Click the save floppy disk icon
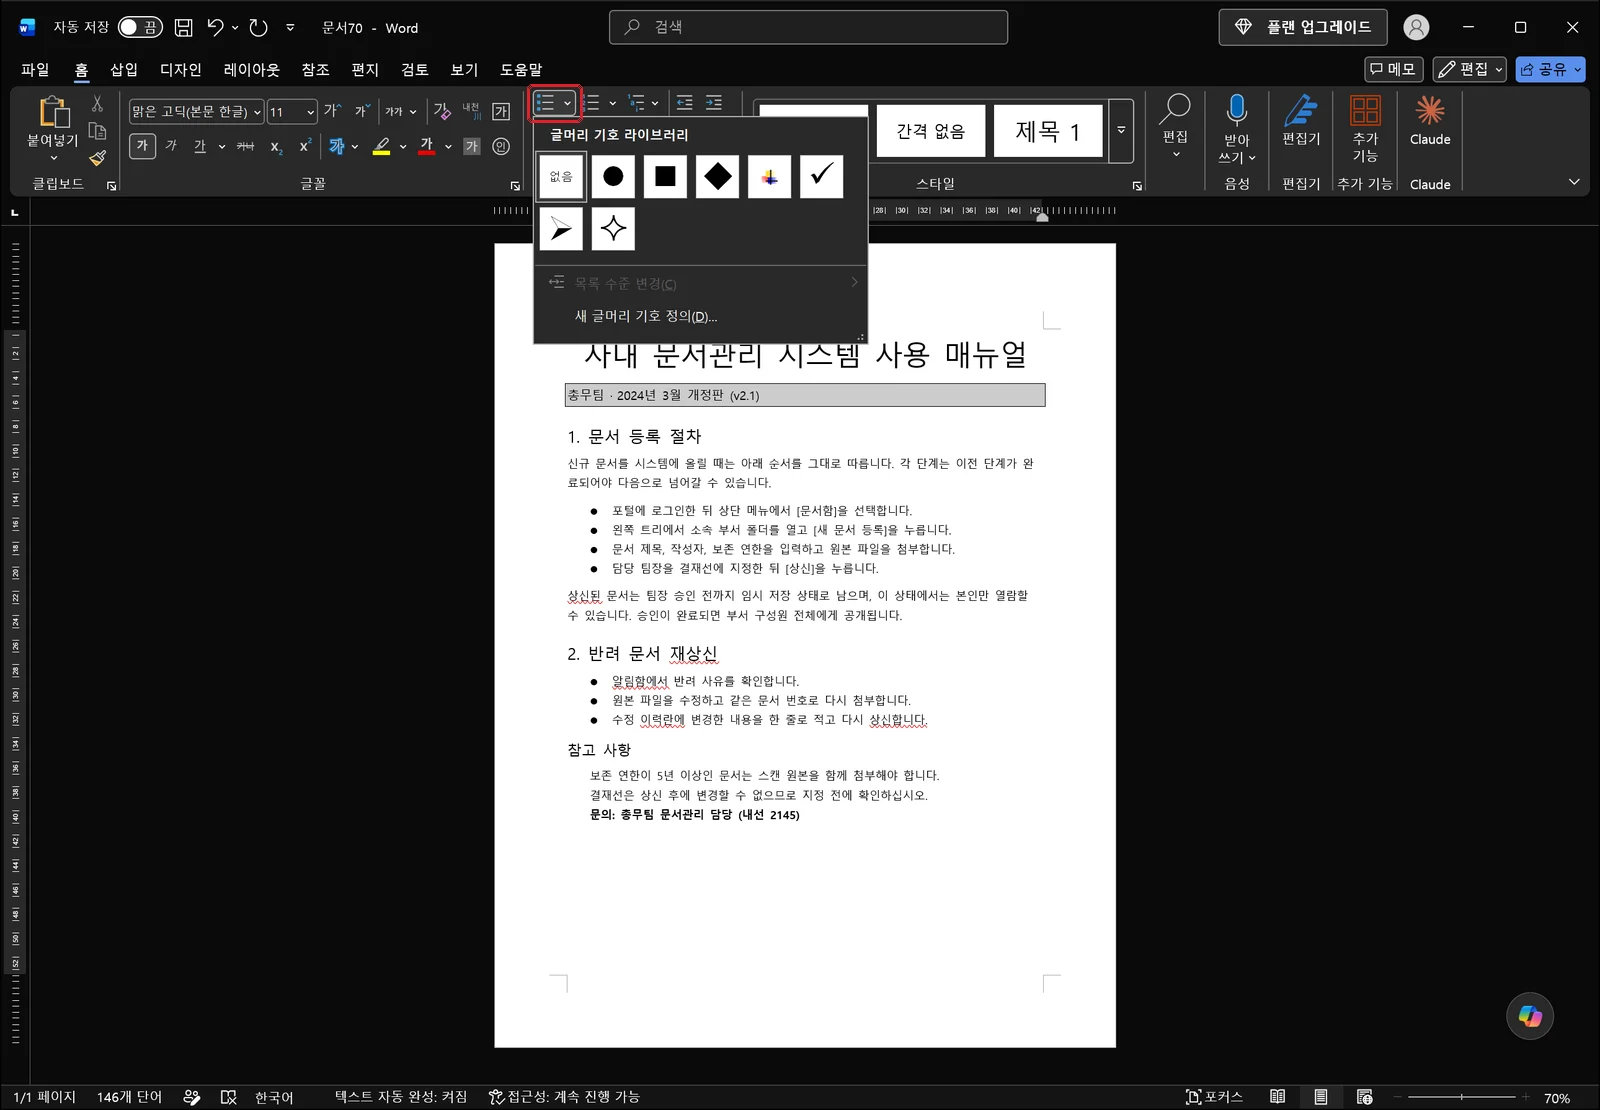Viewport: 1600px width, 1110px height. point(183,27)
